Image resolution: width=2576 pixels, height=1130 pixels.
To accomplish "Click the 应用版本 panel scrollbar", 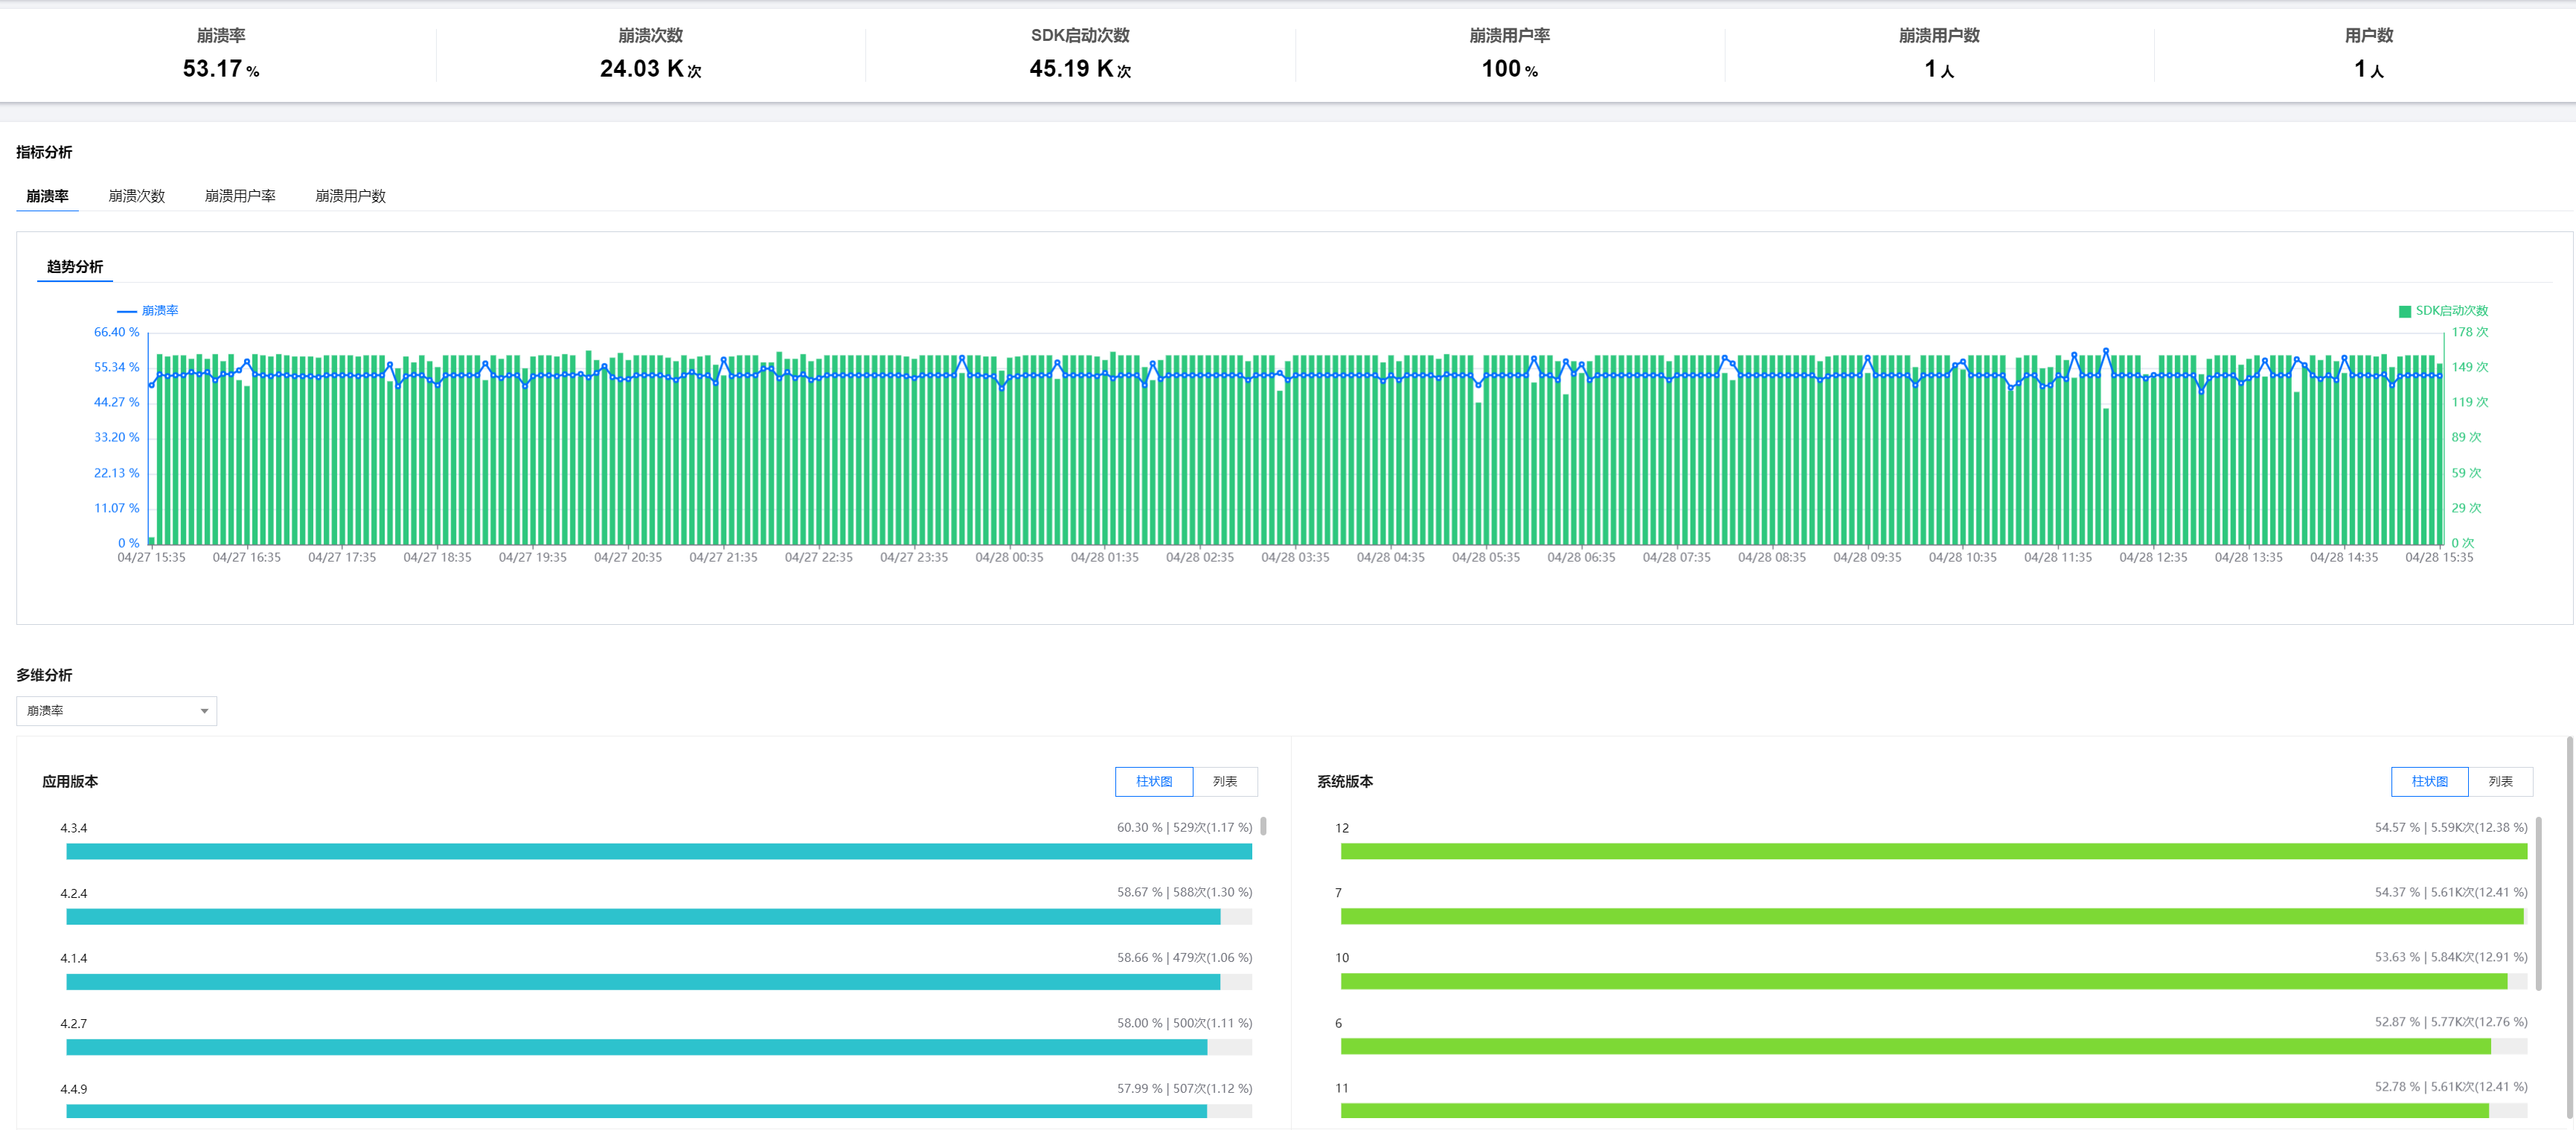I will point(1263,827).
